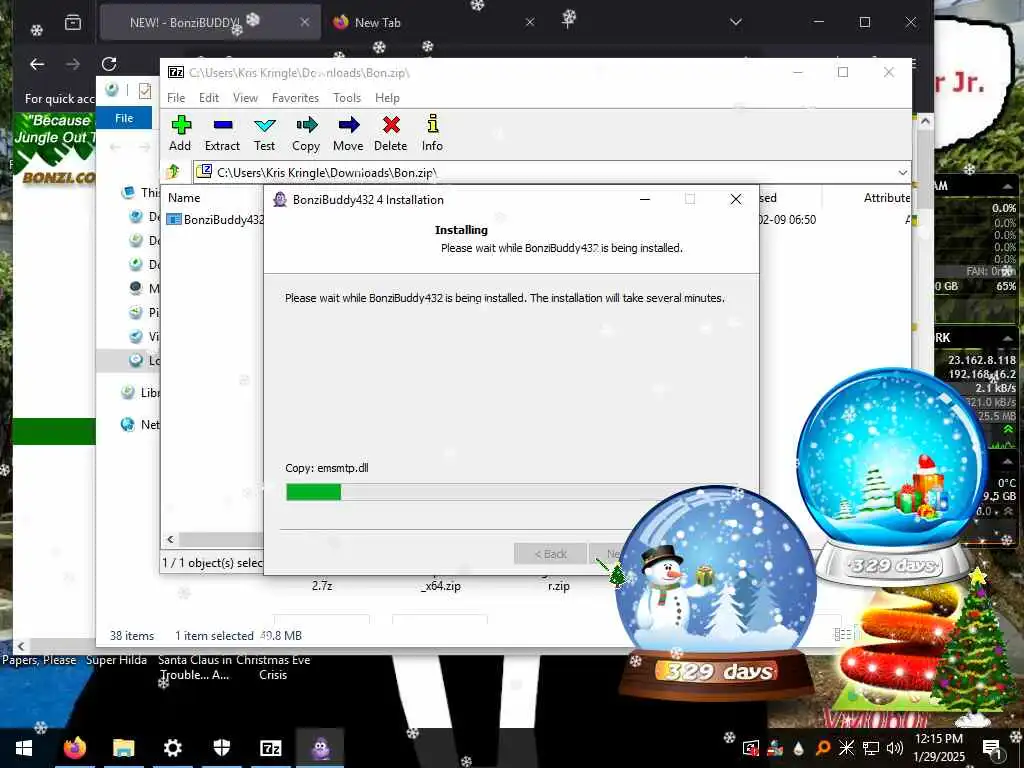Close the New Tab browser tab

click(x=530, y=22)
